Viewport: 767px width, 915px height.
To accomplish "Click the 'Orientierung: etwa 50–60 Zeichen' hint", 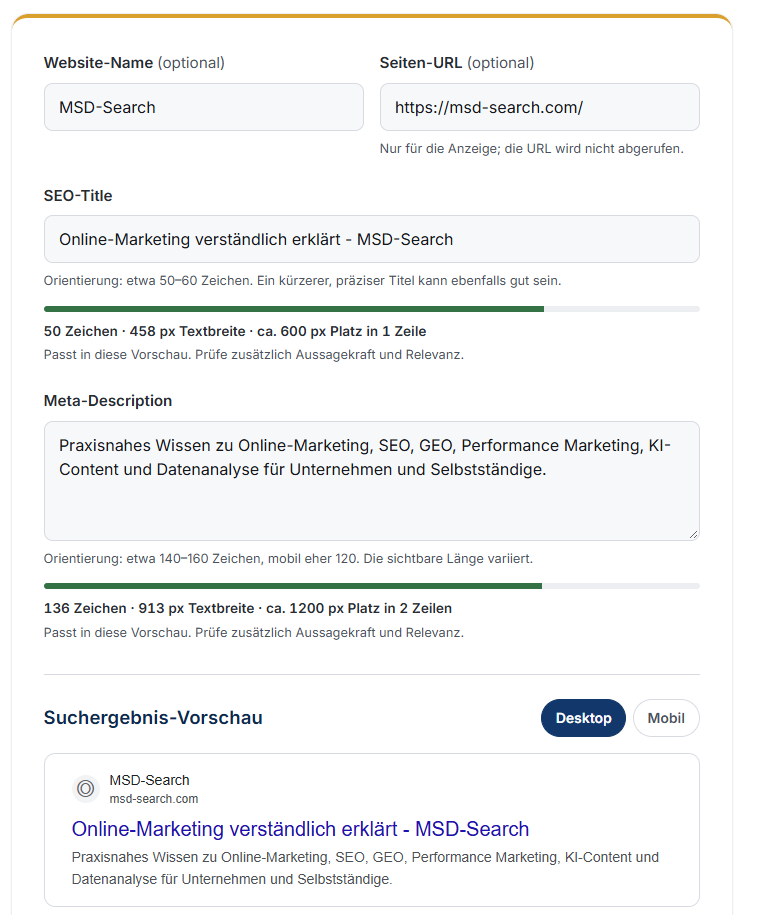I will [x=302, y=281].
